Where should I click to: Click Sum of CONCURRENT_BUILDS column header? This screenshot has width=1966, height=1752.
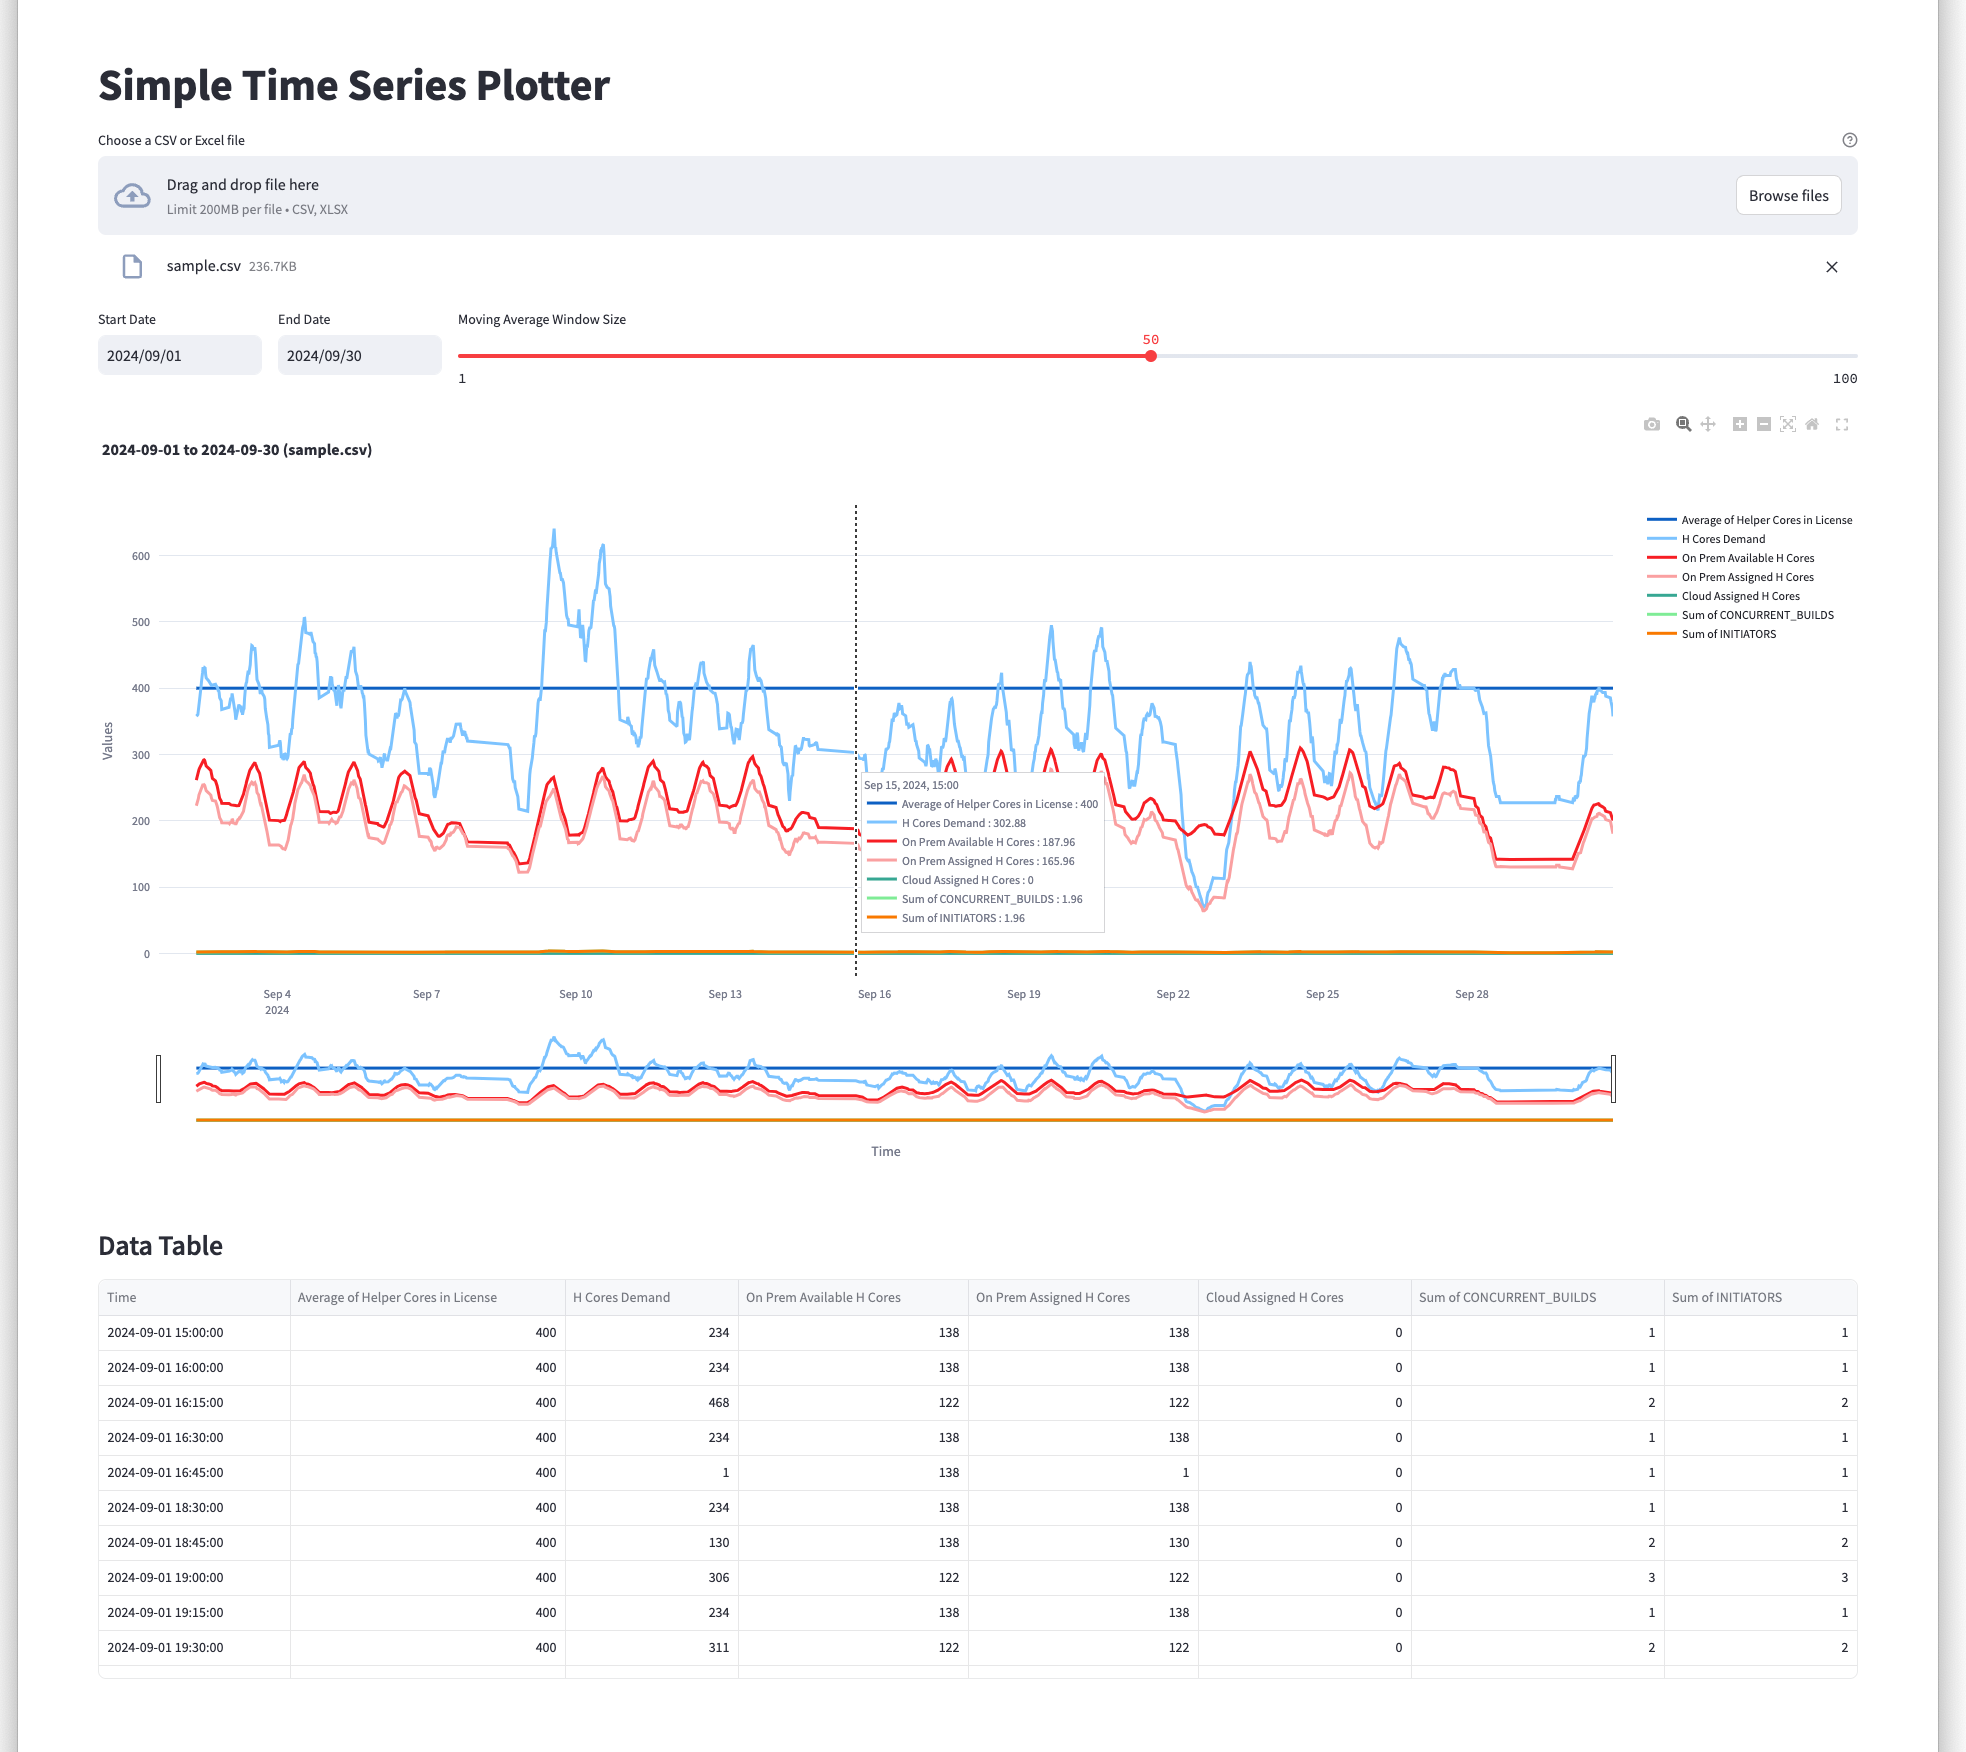1507,1298
